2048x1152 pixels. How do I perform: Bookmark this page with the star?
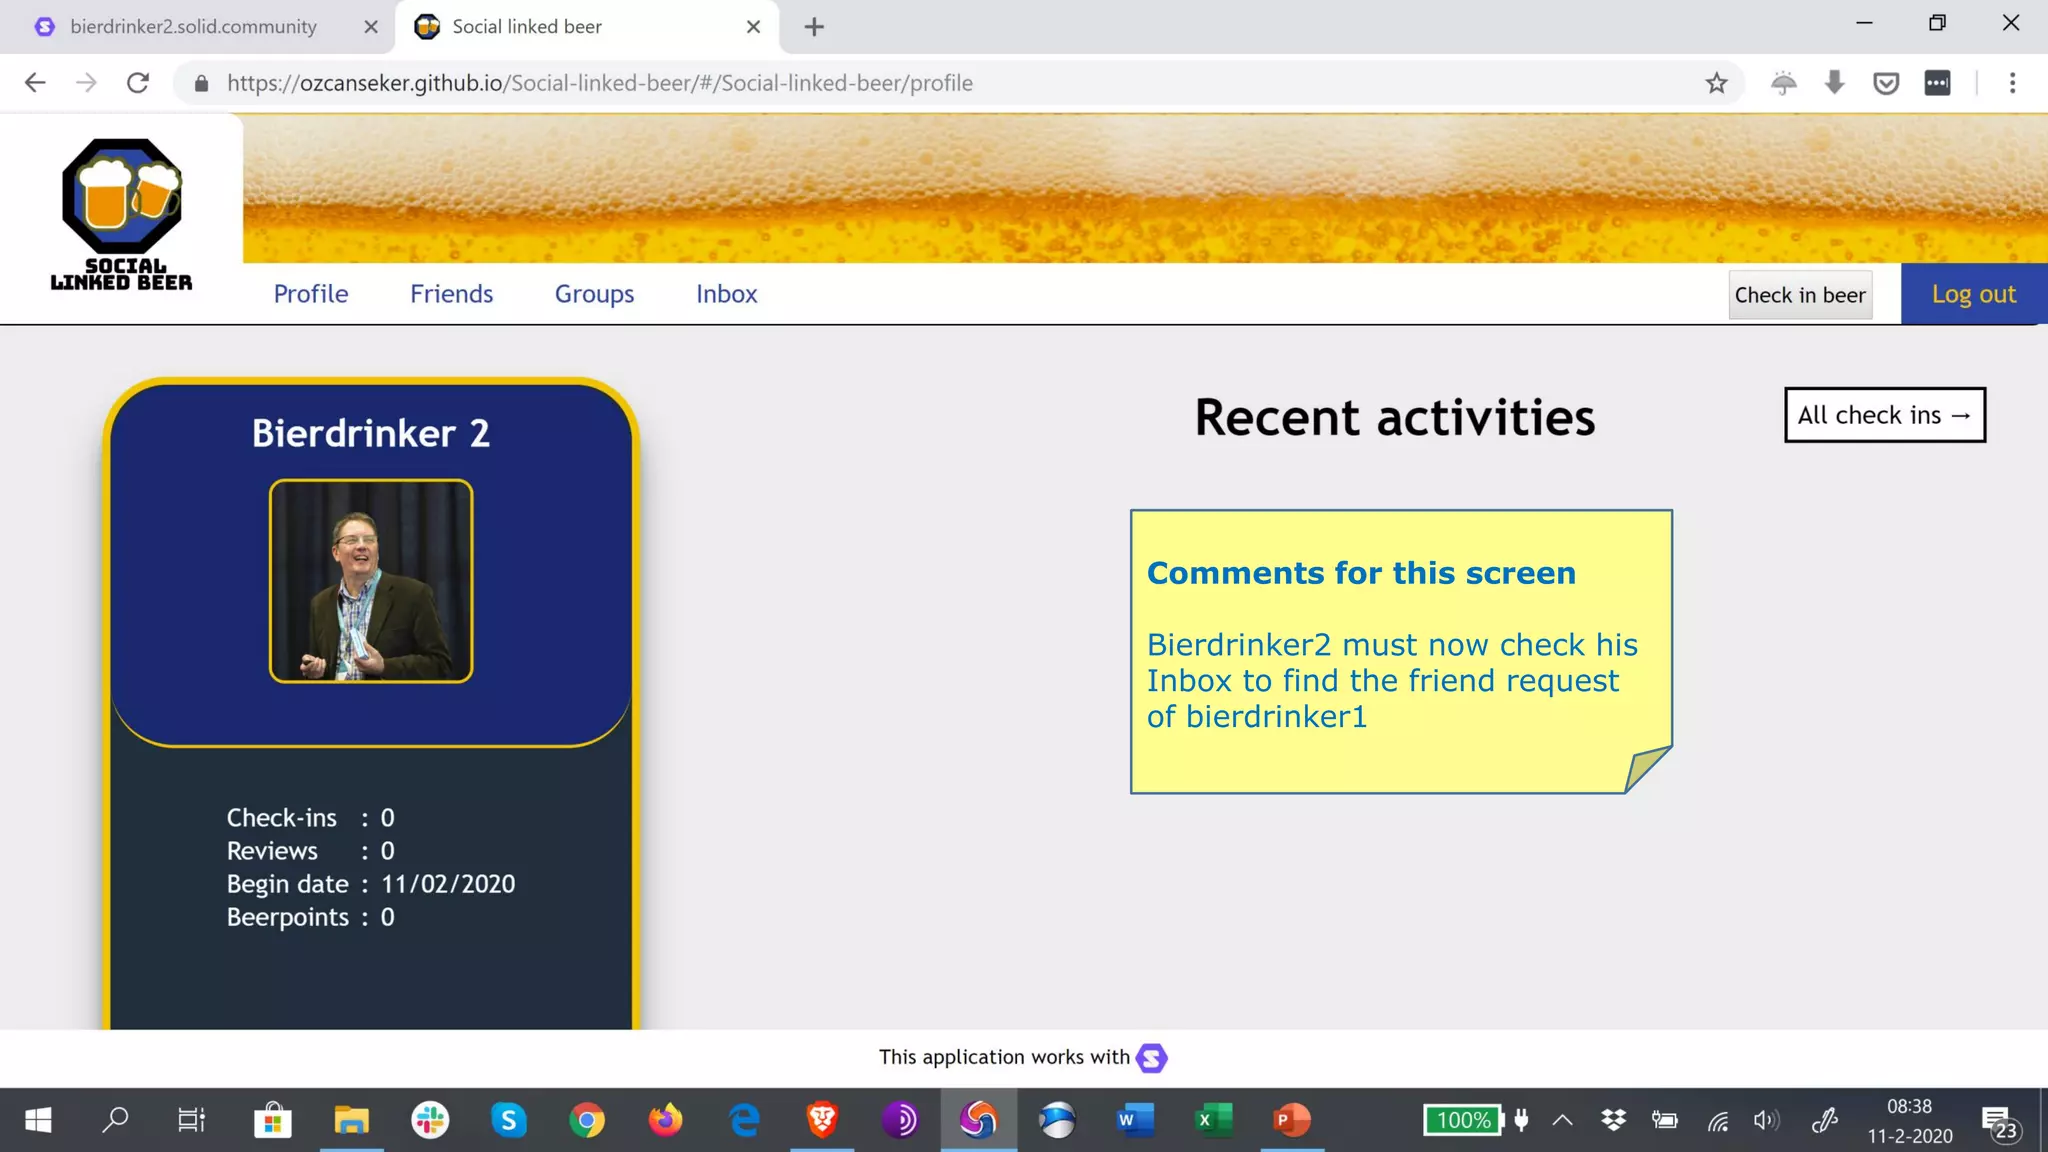[1716, 83]
